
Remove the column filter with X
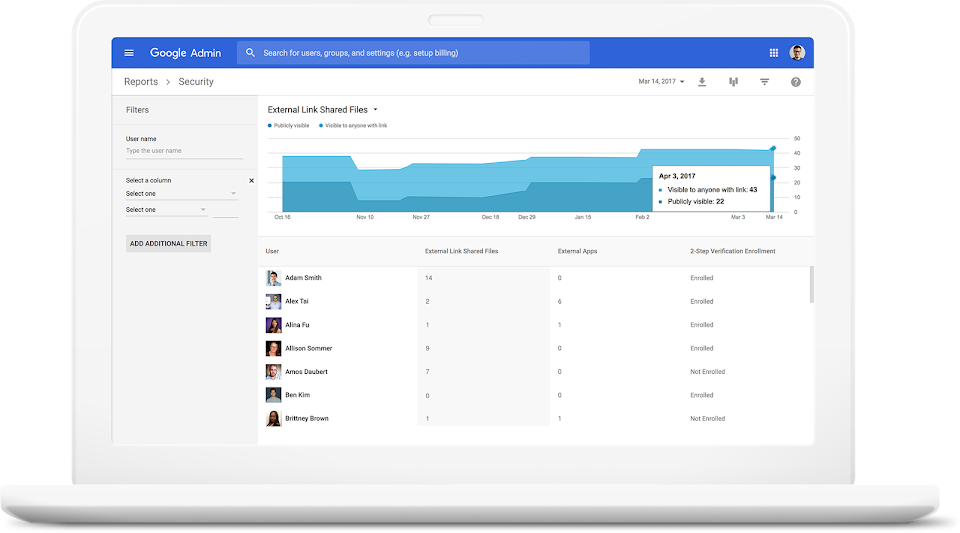(x=252, y=181)
